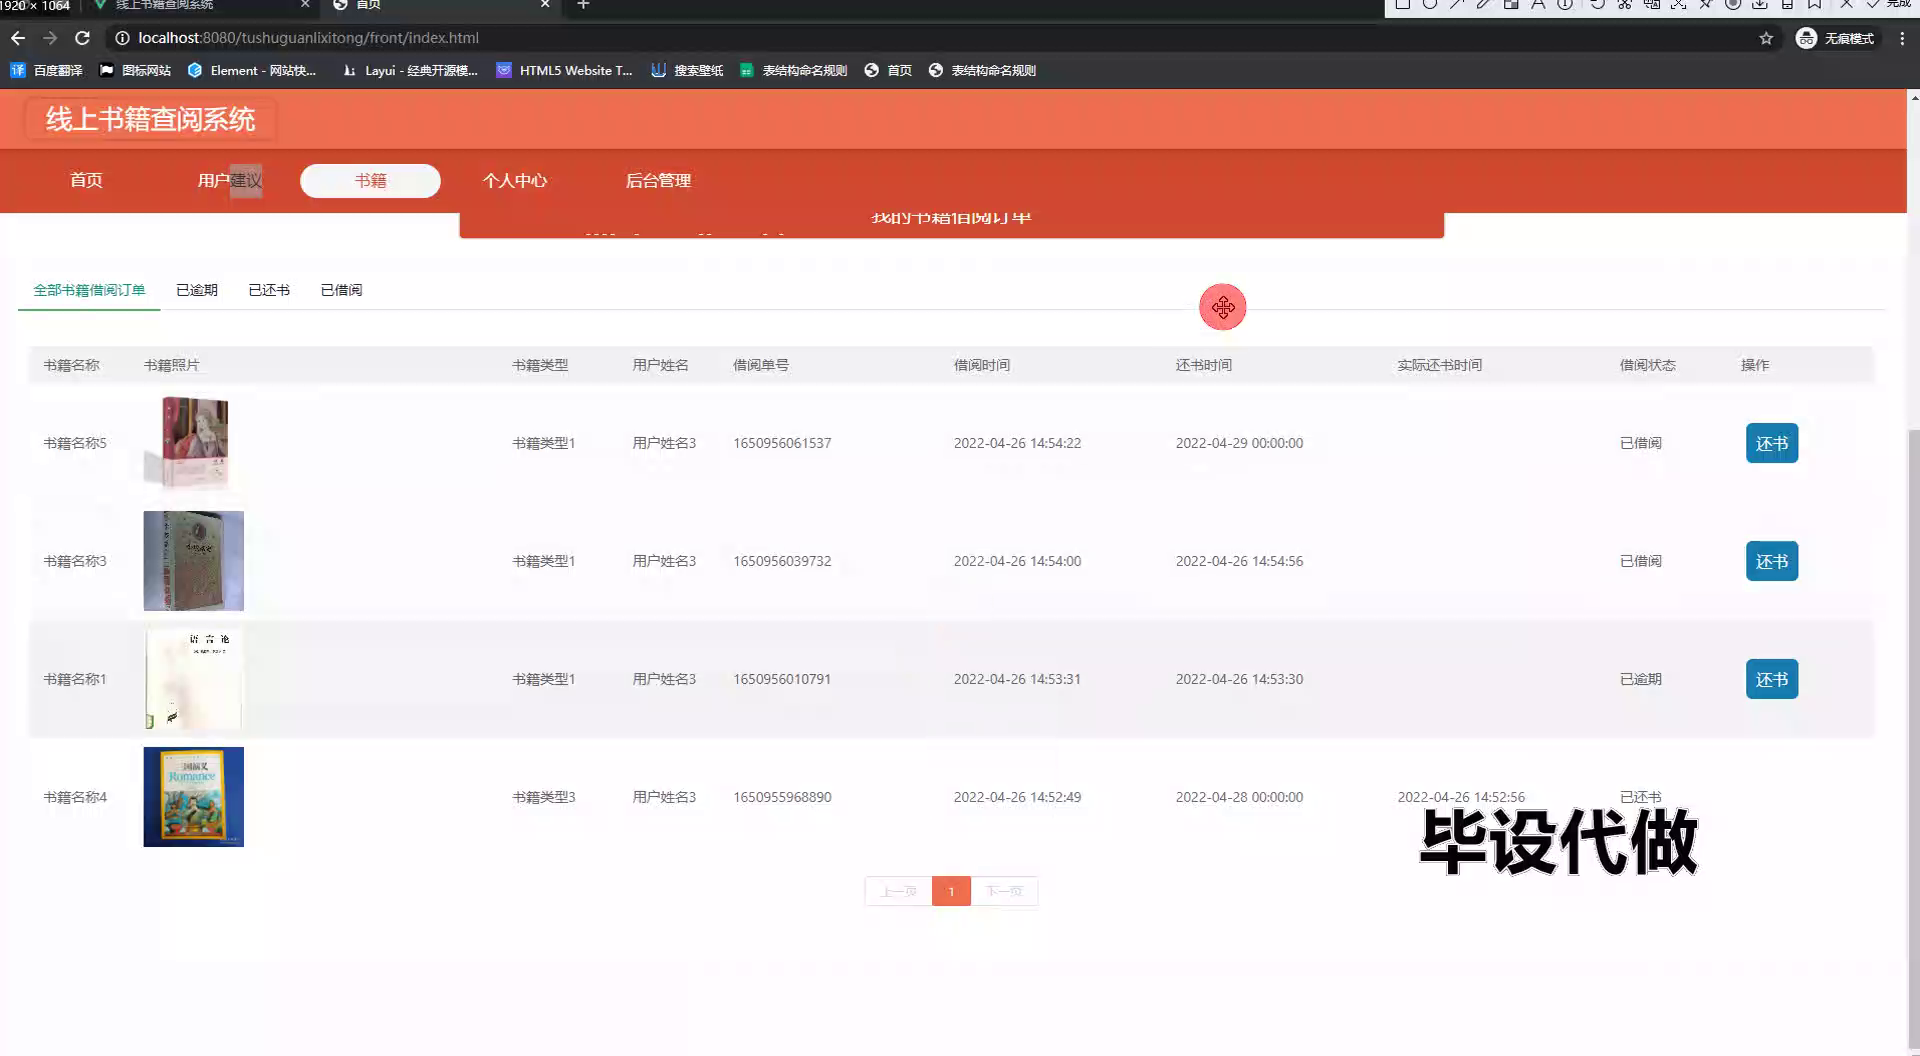Switch to the 已借阅 tab
The height and width of the screenshot is (1056, 1920).
pyautogui.click(x=341, y=290)
